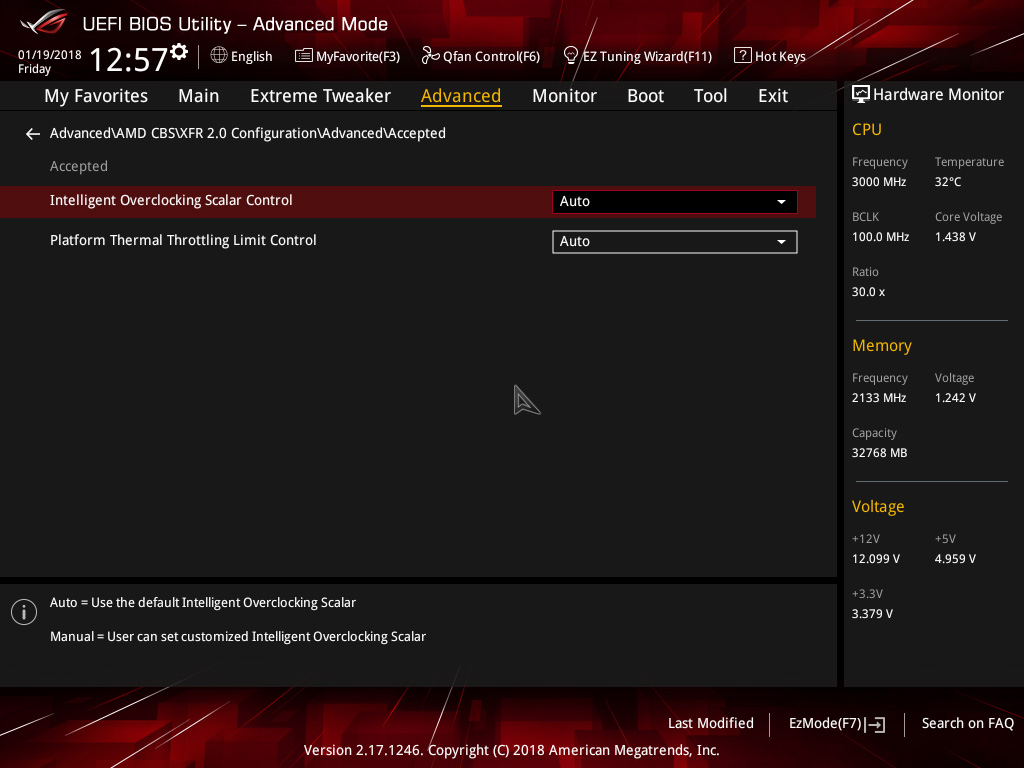Open the Extreme Tweaker tab
The height and width of the screenshot is (768, 1024).
(320, 96)
